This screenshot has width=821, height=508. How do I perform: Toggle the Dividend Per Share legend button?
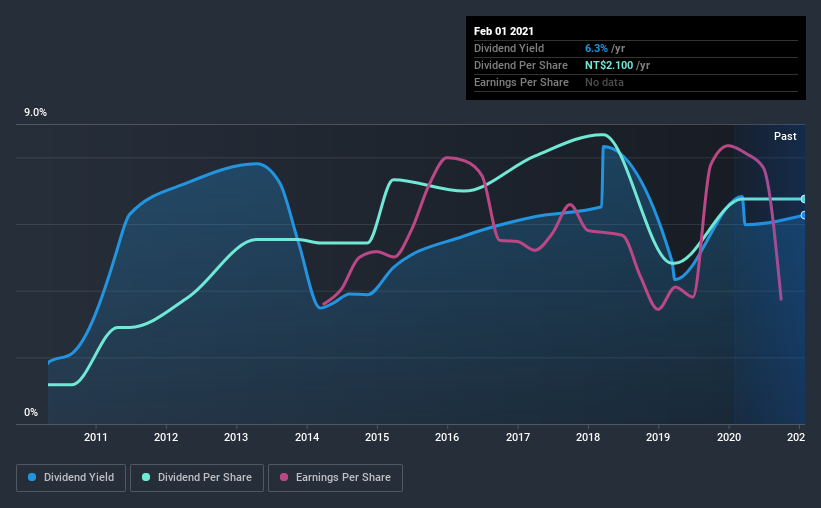pos(197,478)
